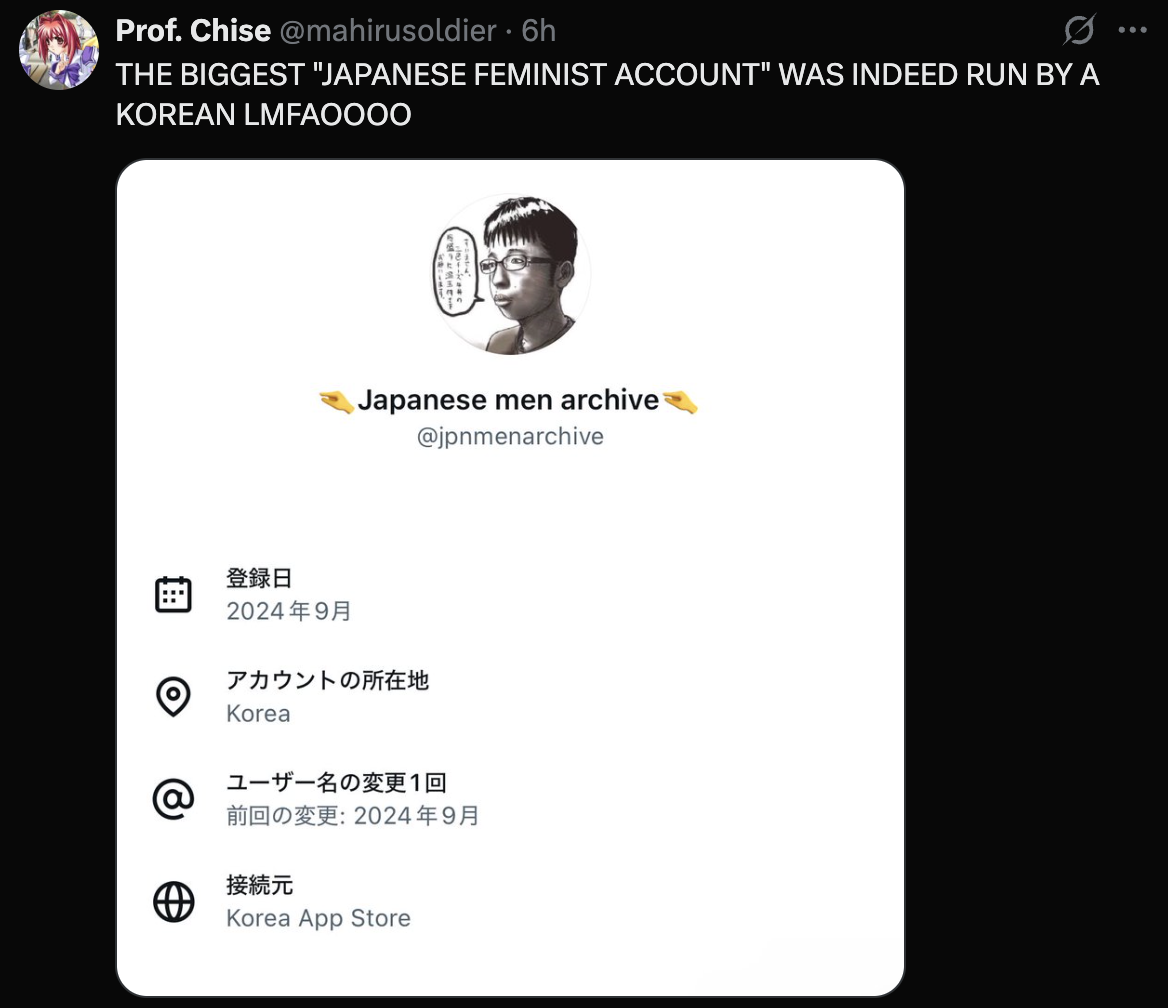Click the Prof. Chise display name
Screen dimensions: 1168x1008
(193, 31)
